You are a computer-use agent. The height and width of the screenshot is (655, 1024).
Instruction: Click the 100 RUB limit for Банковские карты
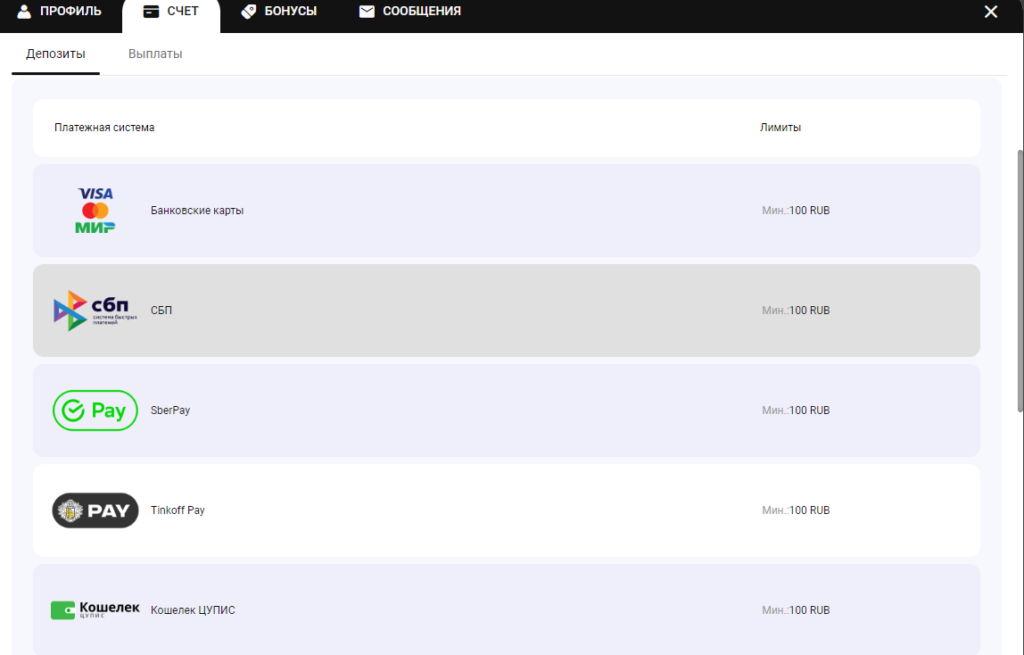click(x=809, y=210)
